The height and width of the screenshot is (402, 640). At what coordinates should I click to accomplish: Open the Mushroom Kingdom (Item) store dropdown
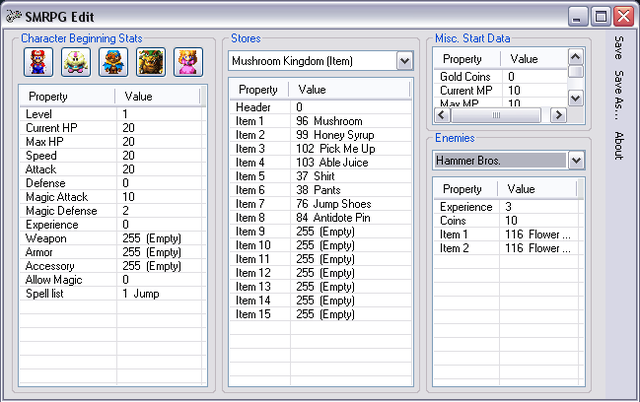pos(405,61)
